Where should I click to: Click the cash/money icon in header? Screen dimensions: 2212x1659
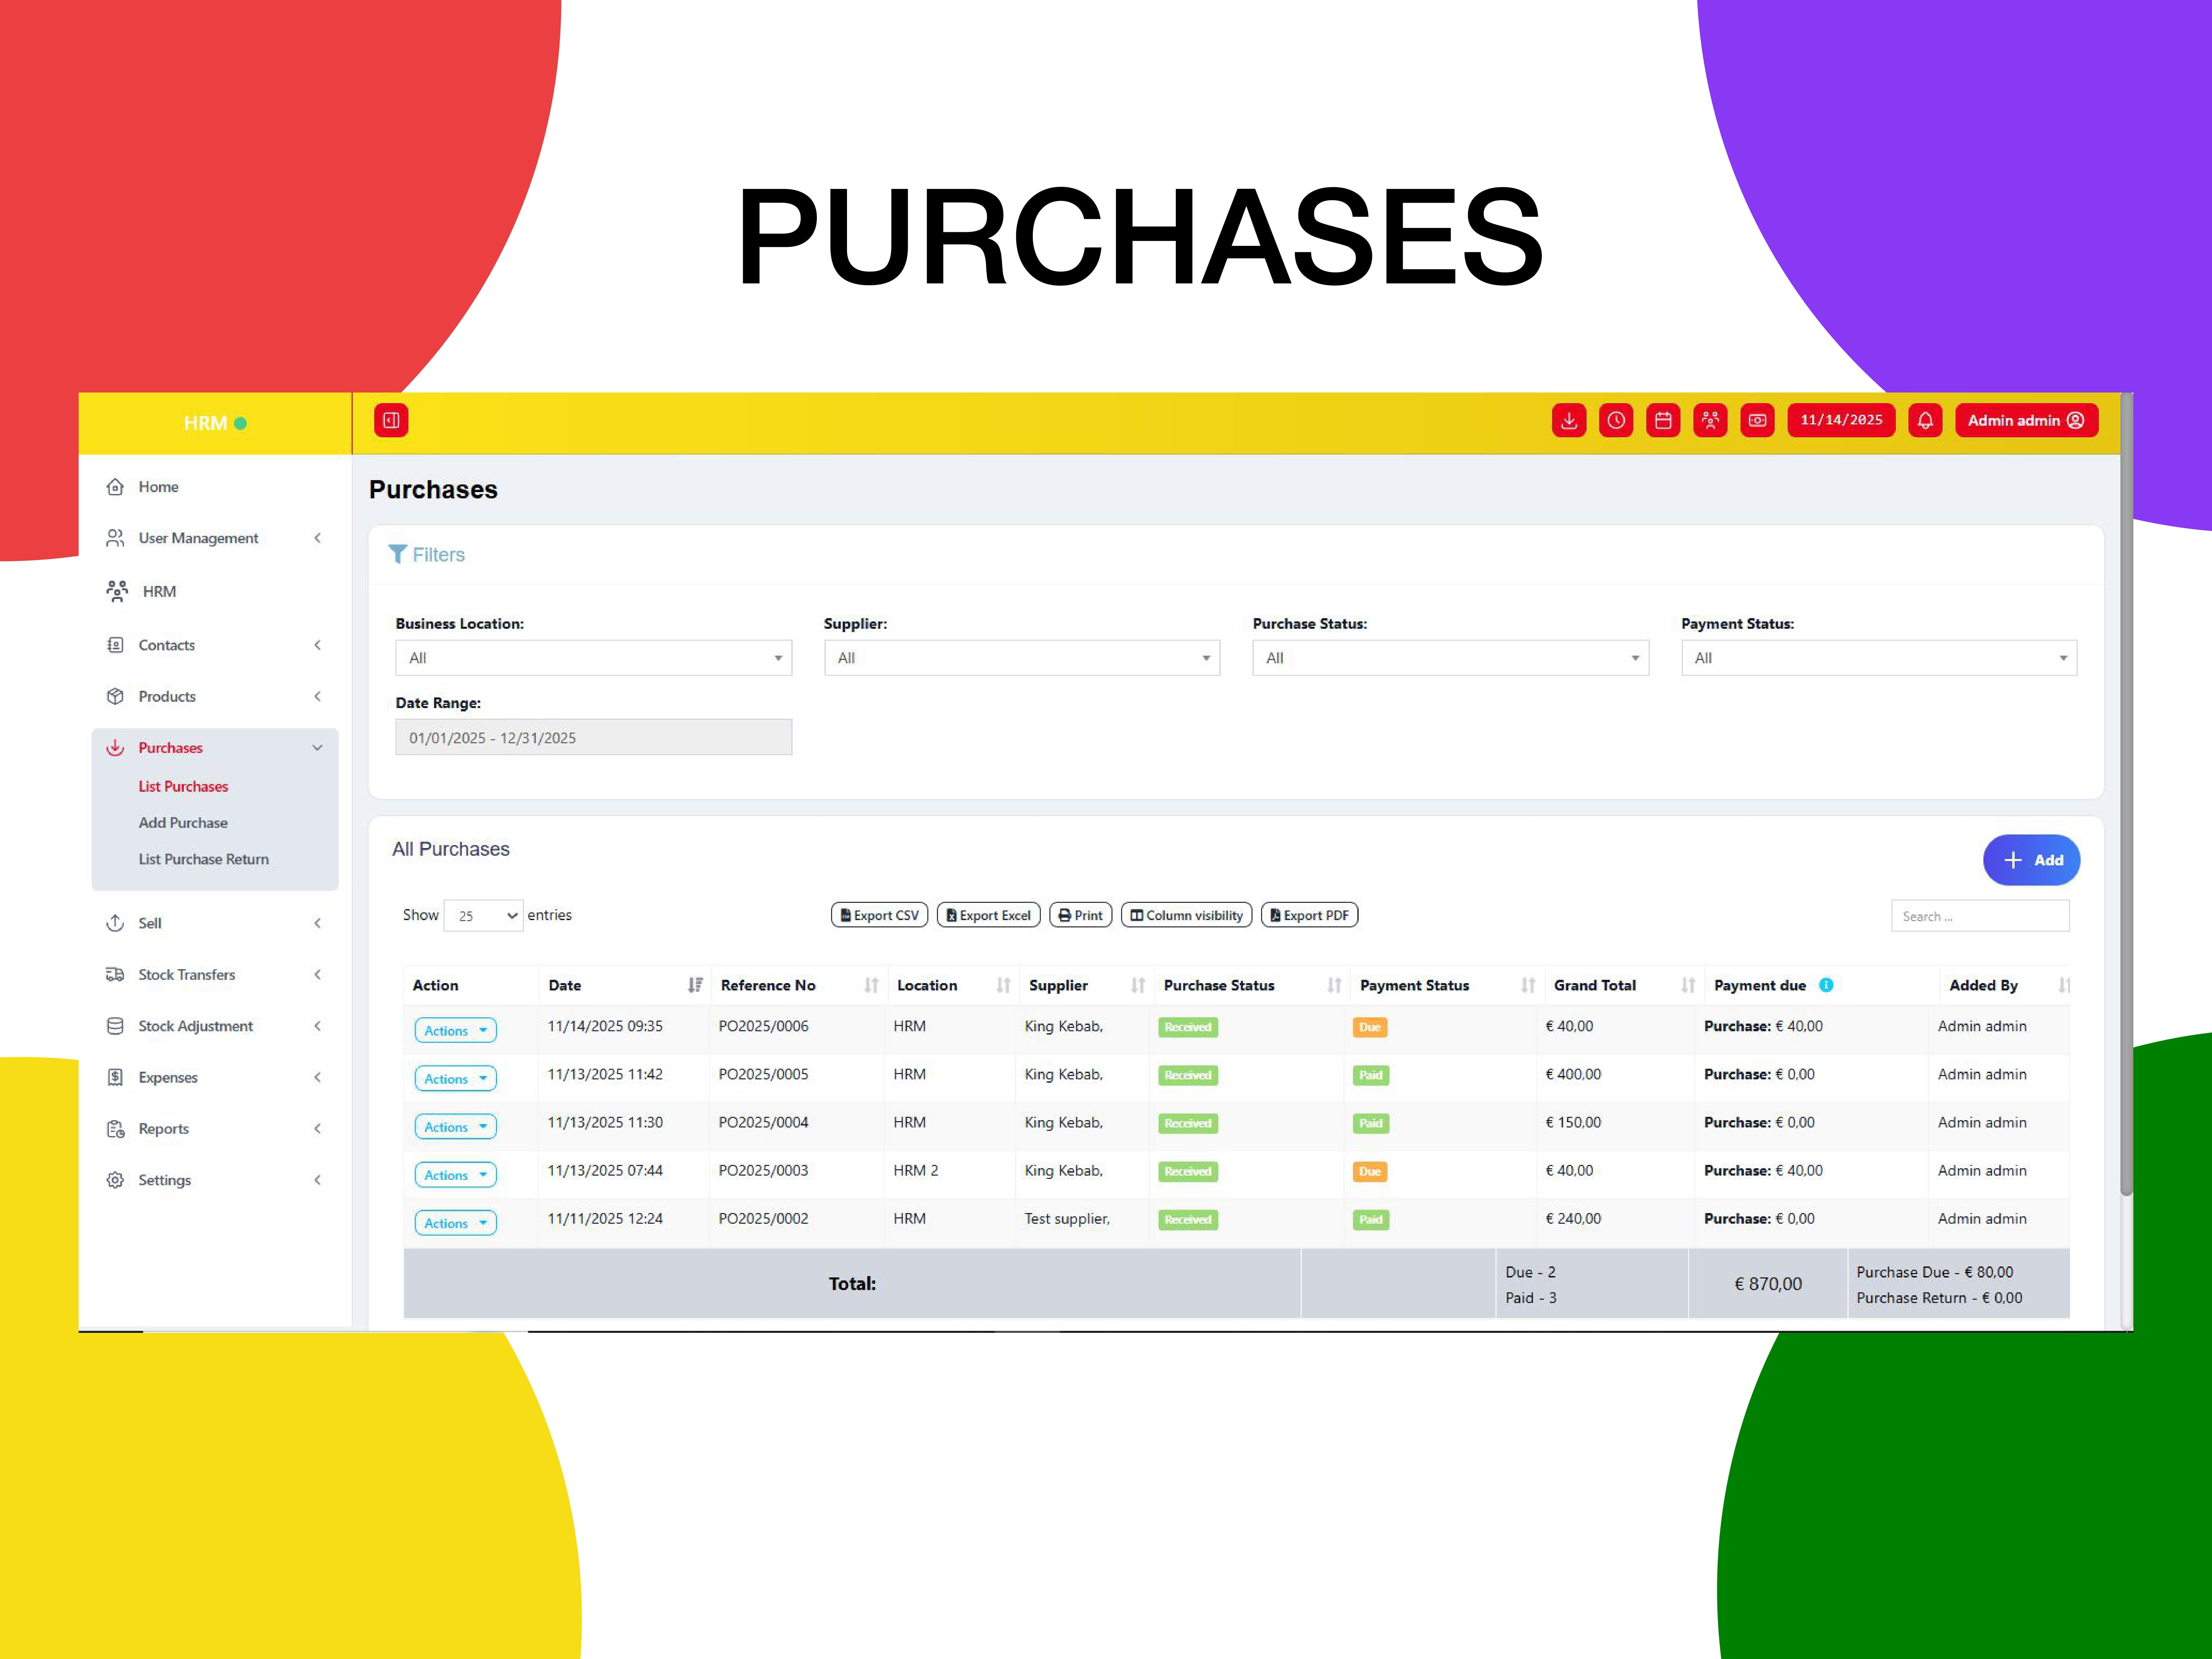pos(1757,420)
